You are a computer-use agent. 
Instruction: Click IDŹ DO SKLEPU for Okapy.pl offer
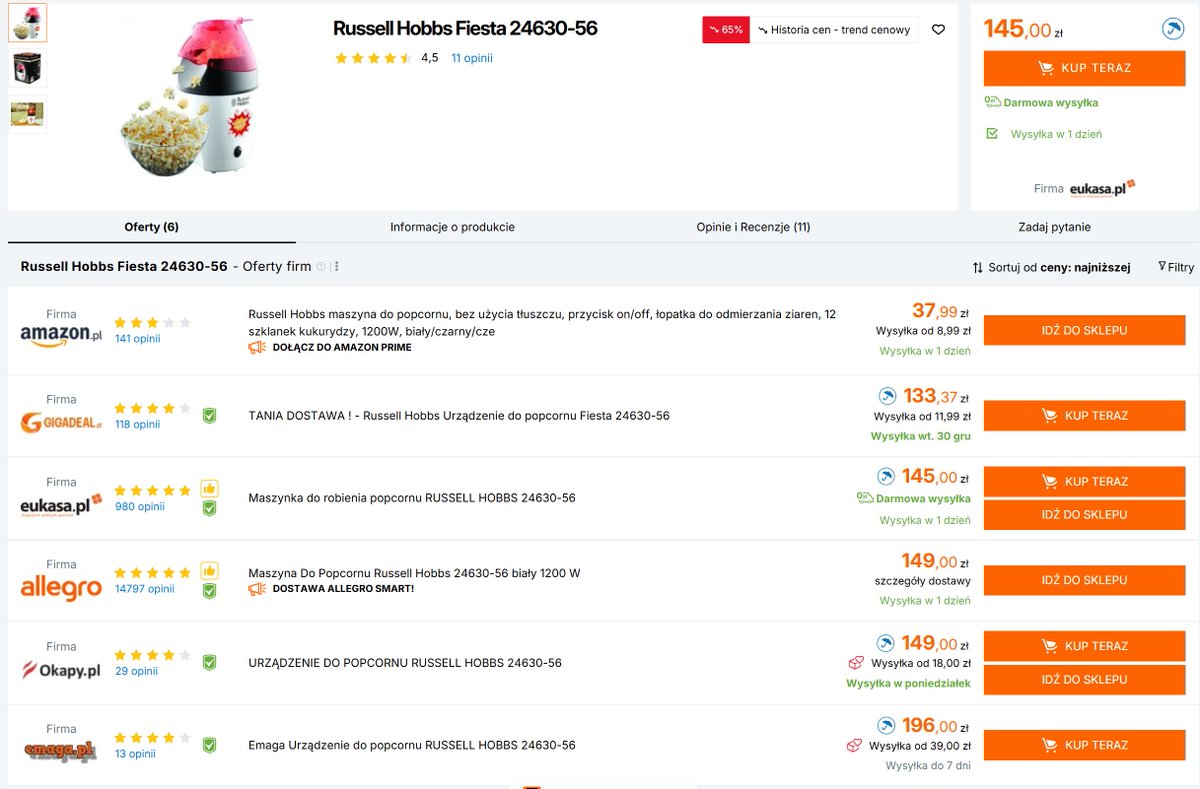point(1084,679)
